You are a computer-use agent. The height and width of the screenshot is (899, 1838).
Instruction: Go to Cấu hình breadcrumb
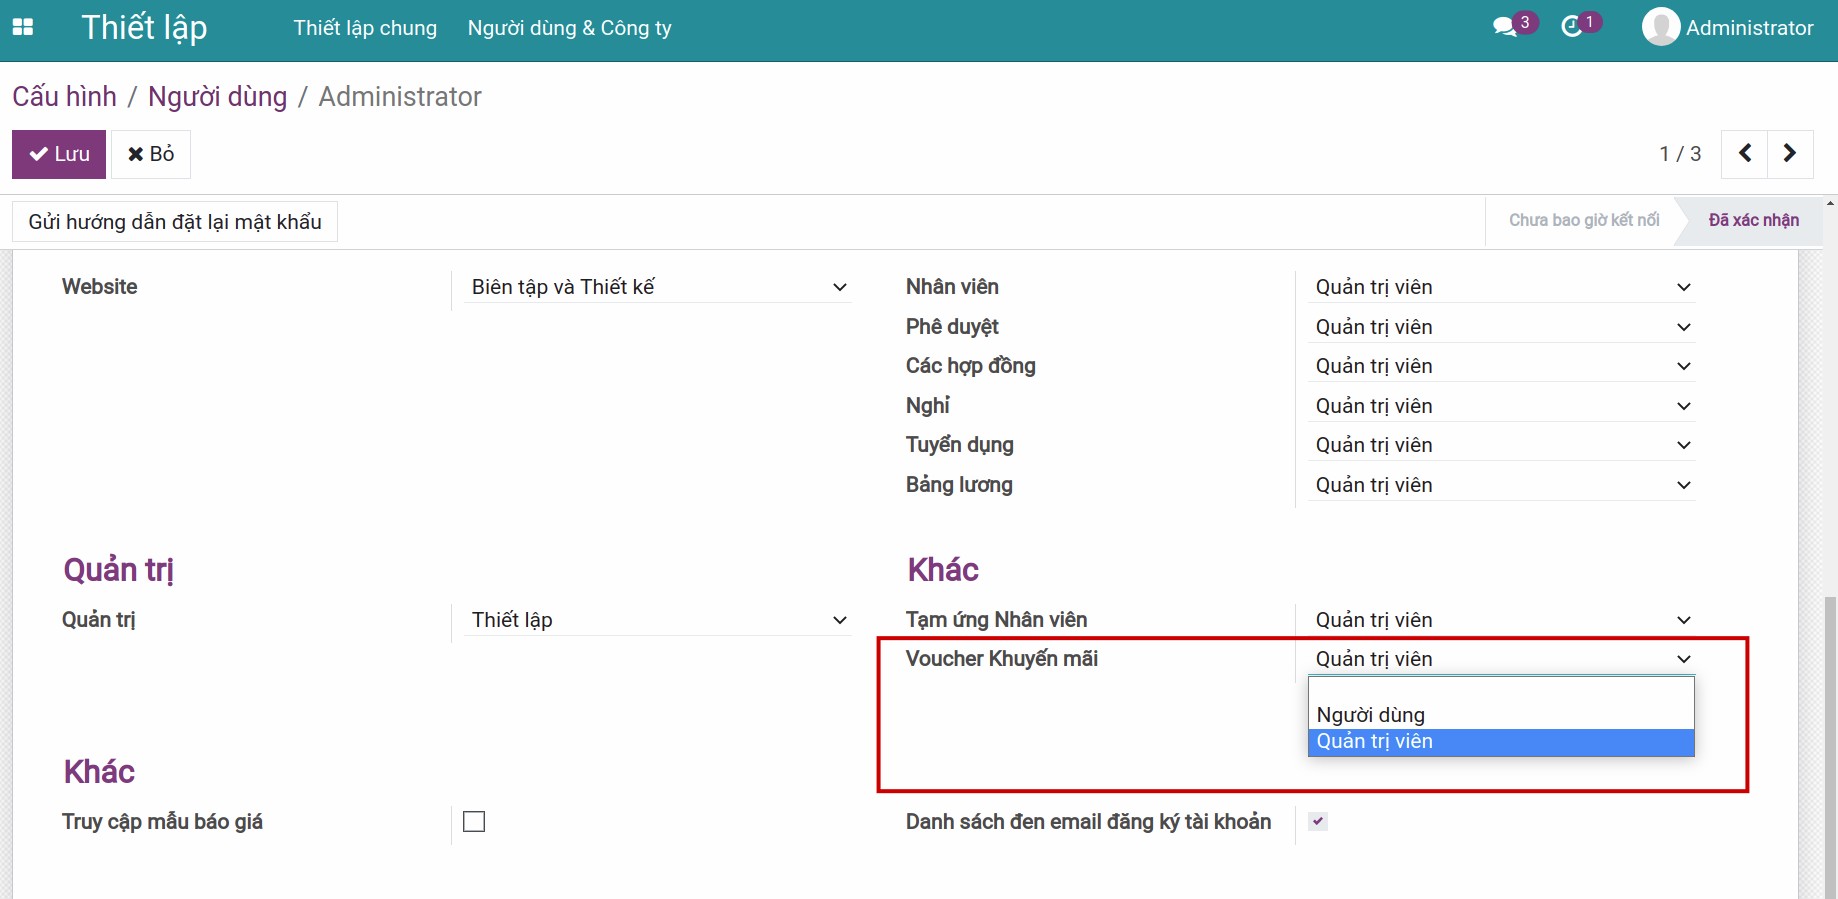[x=64, y=96]
